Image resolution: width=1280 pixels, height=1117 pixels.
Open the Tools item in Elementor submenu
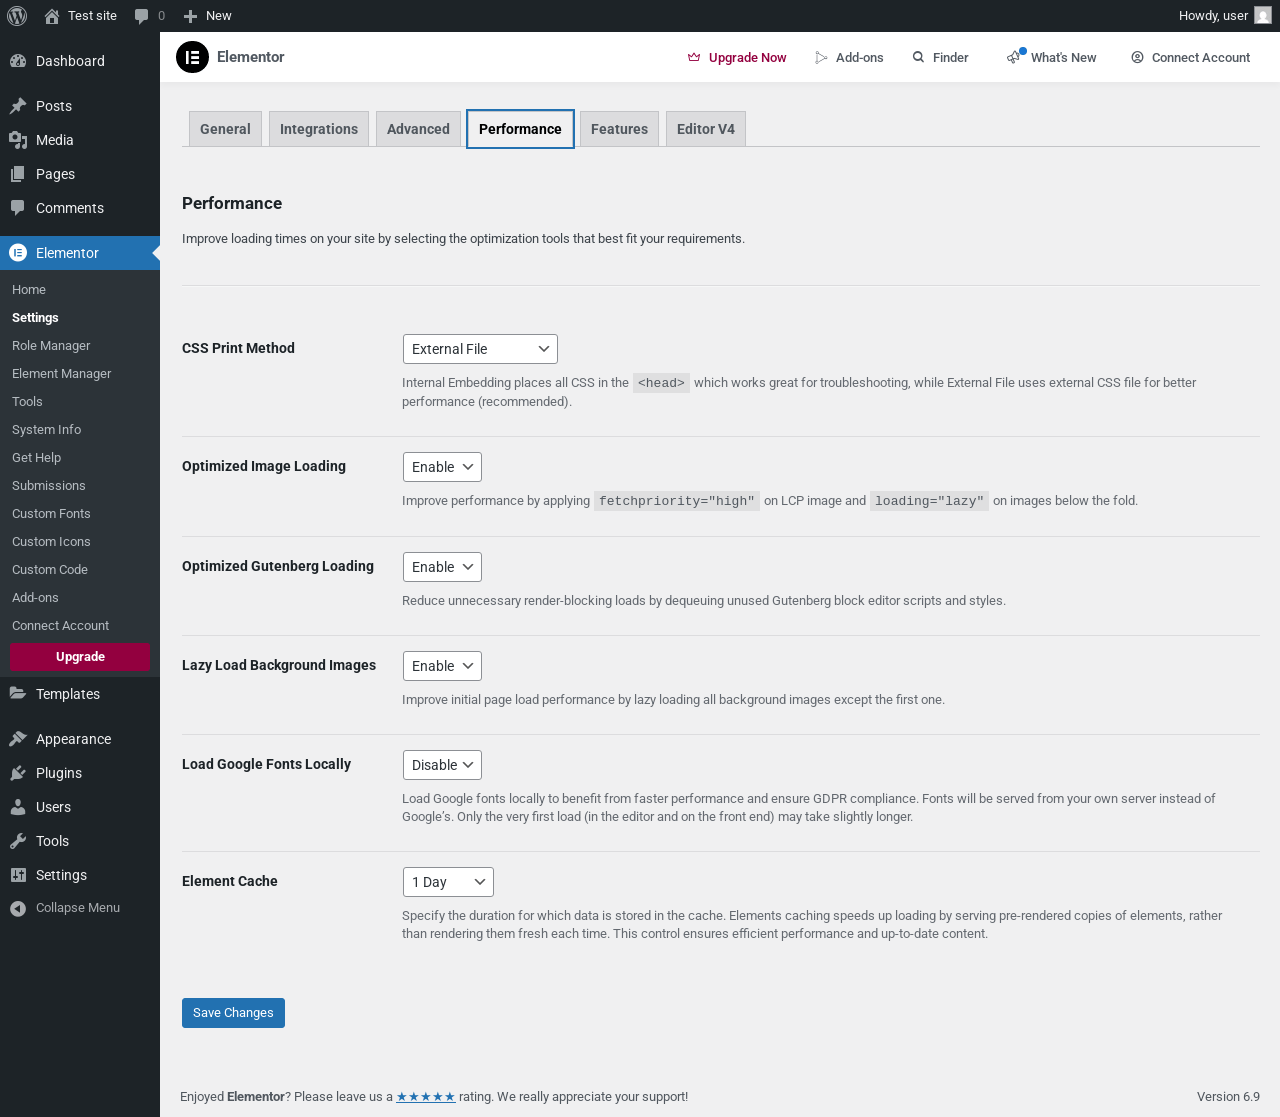click(80, 402)
